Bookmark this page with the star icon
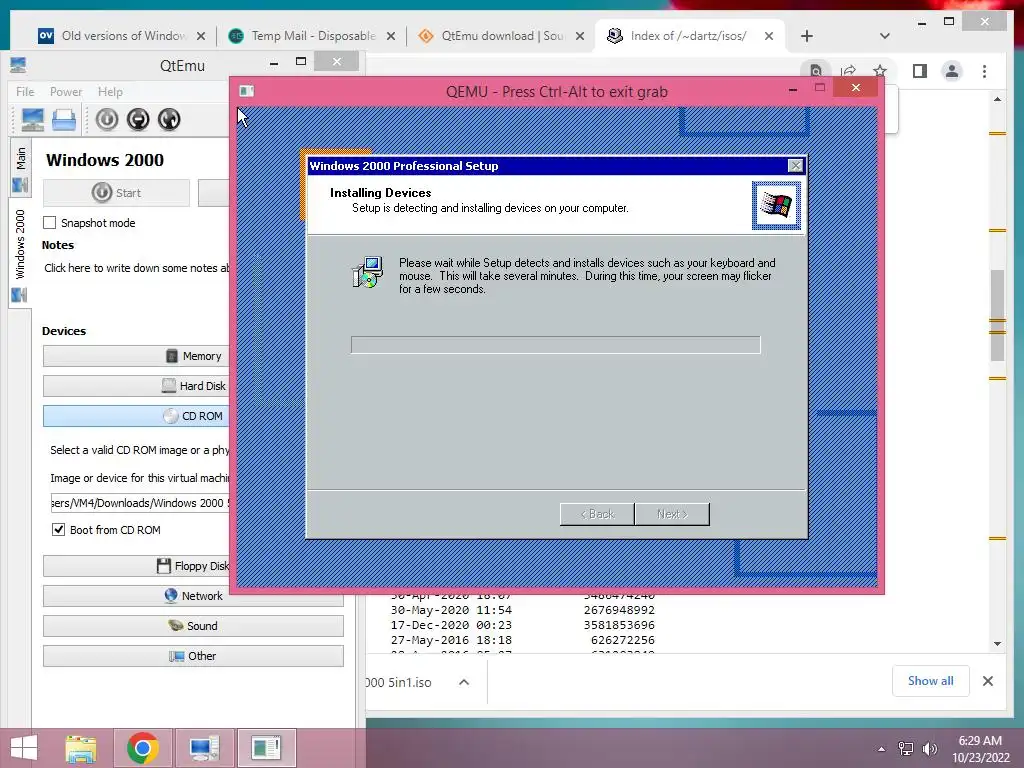The width and height of the screenshot is (1024, 768). 880,71
